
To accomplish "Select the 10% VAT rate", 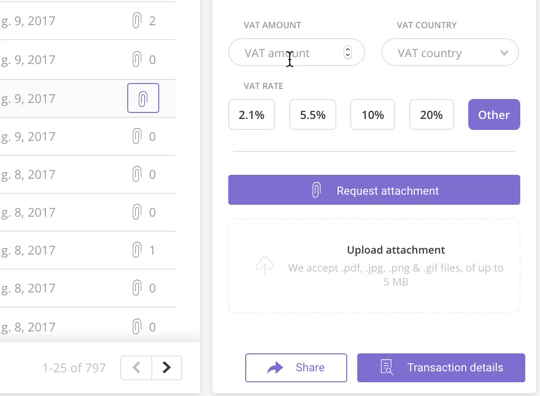I will tap(373, 115).
